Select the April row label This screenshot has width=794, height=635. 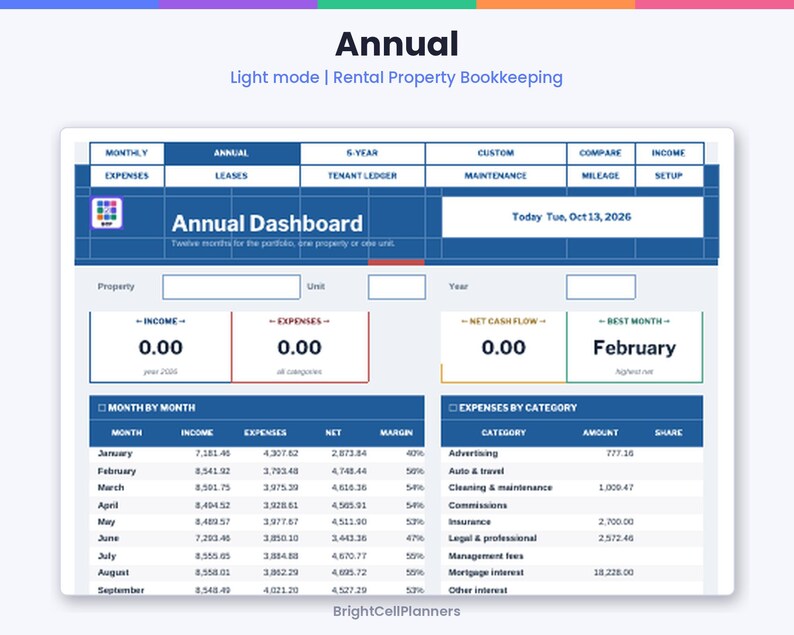pyautogui.click(x=108, y=505)
